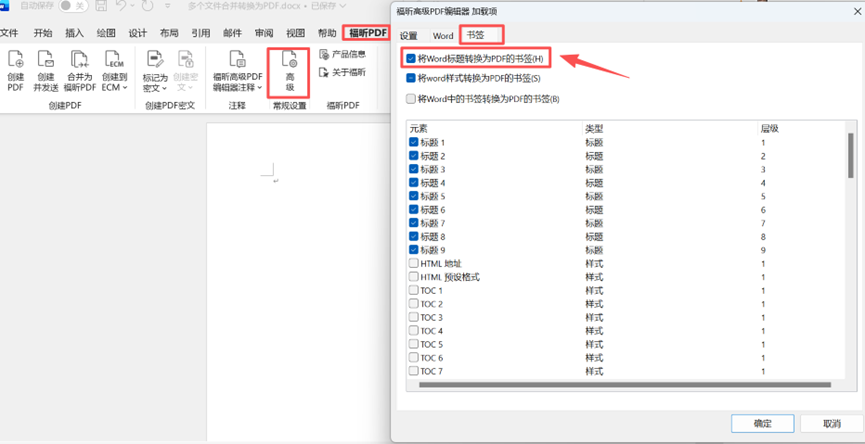This screenshot has width=865, height=444.
Task: Click the 取消 button
Action: (x=832, y=423)
